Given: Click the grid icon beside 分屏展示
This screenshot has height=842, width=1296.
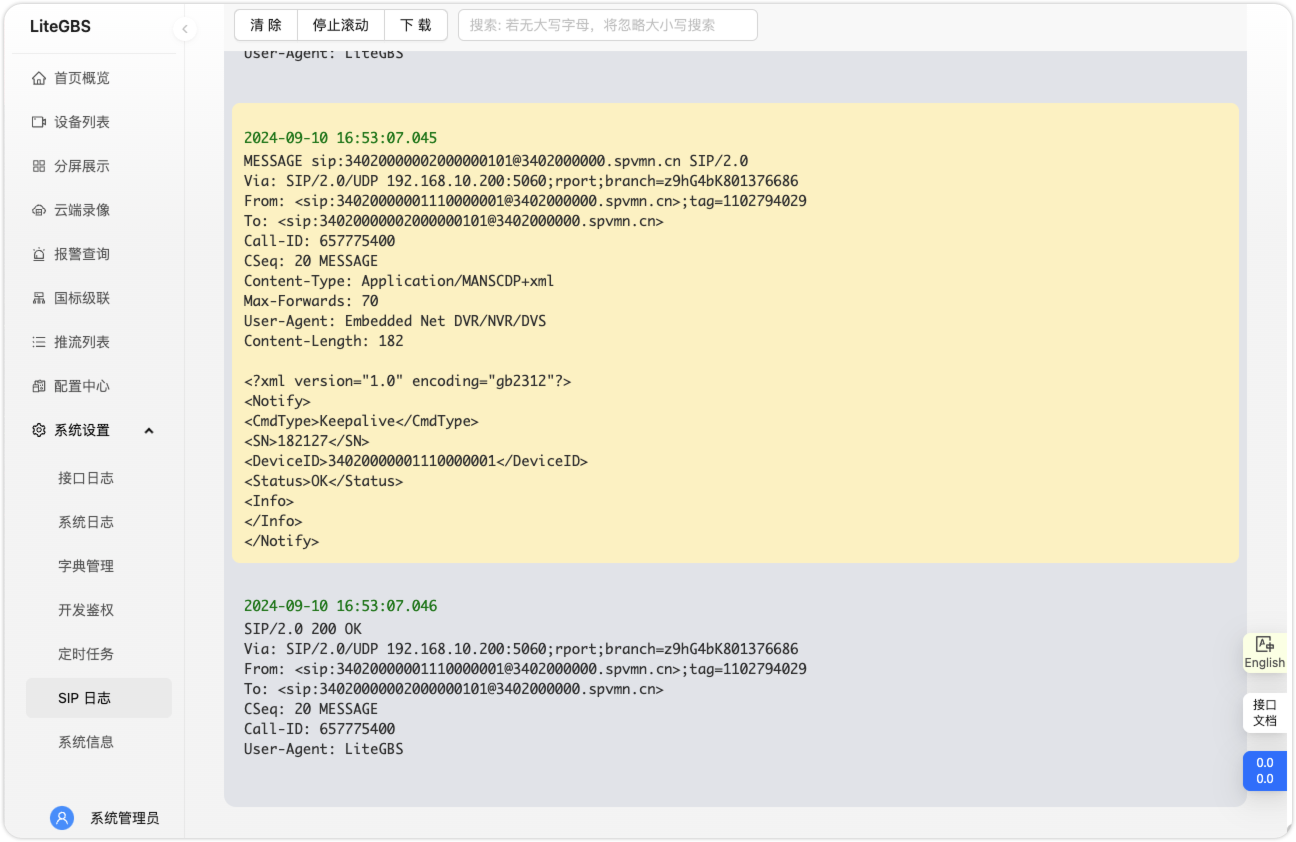Looking at the screenshot, I should [x=39, y=166].
